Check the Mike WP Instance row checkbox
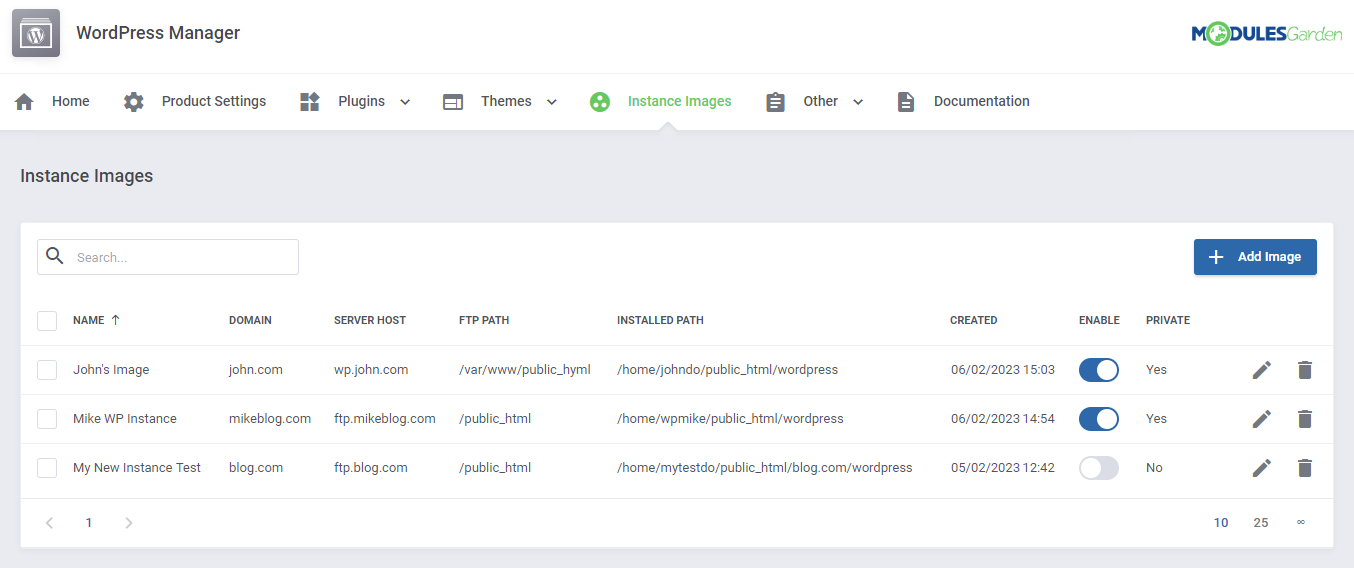 pyautogui.click(x=47, y=419)
